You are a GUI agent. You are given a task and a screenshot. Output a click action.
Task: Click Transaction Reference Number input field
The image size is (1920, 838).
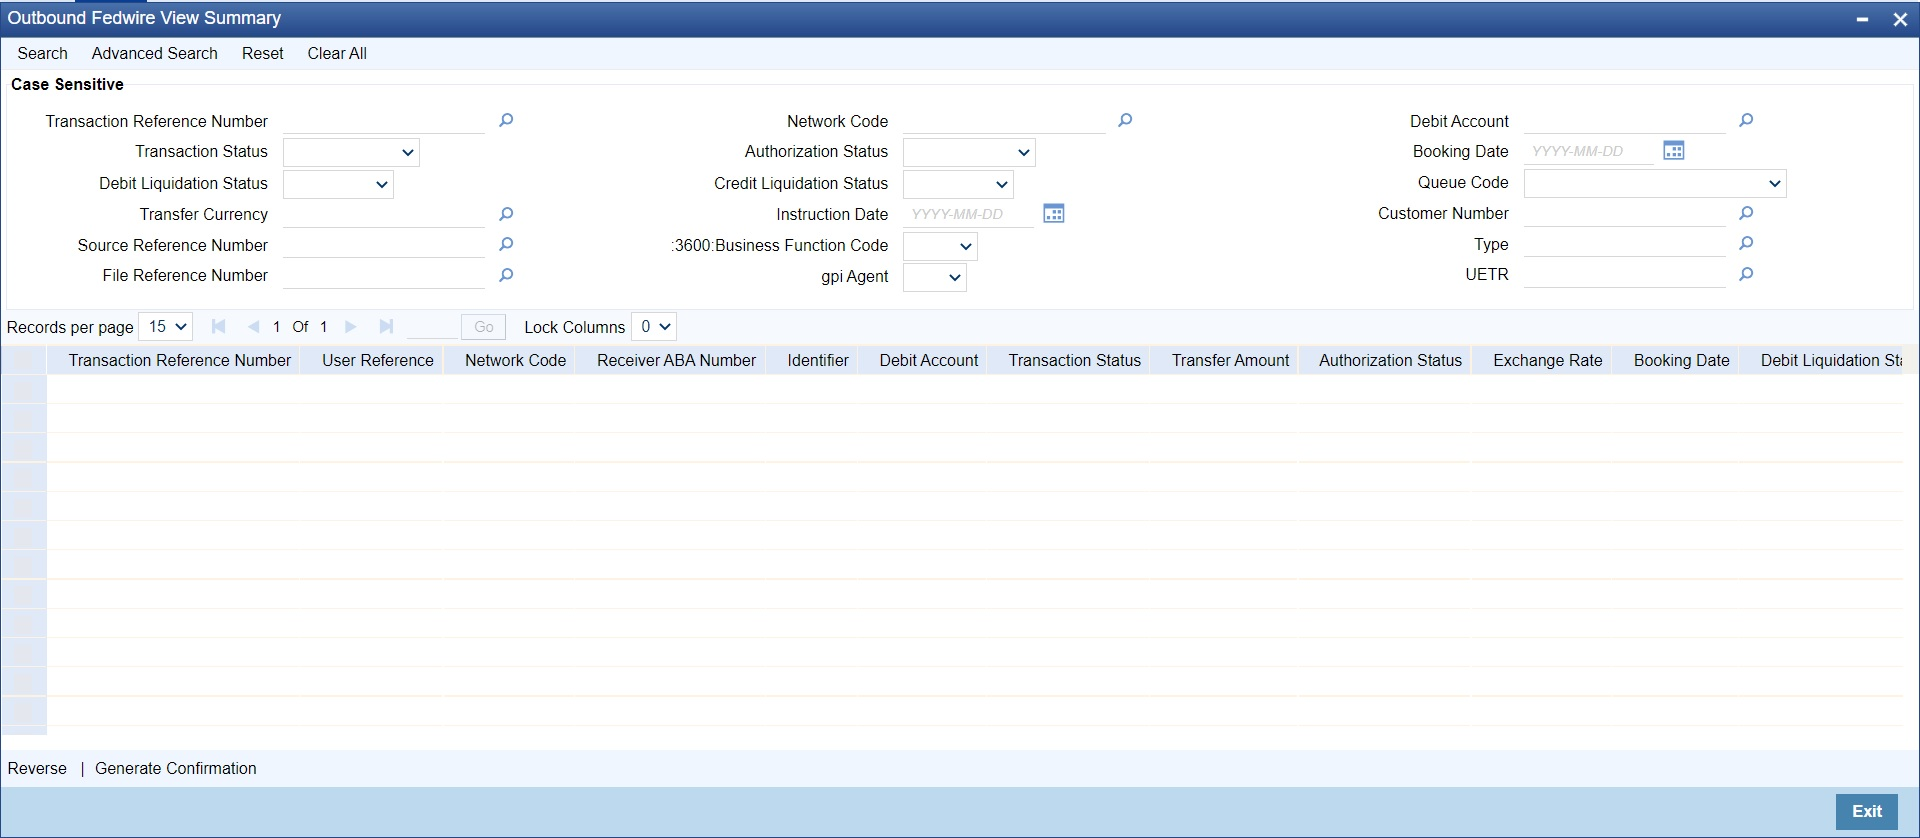[384, 121]
